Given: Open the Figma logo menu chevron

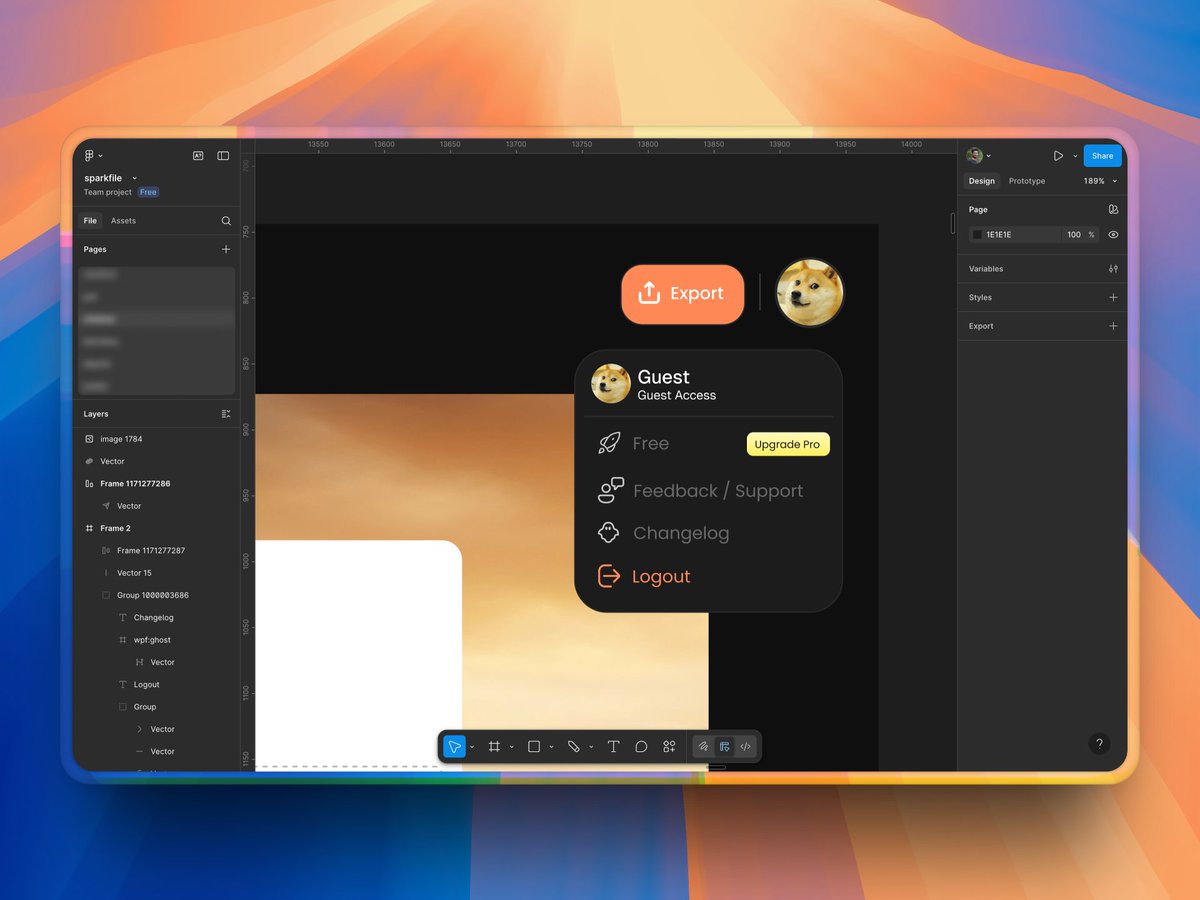Looking at the screenshot, I should [101, 156].
